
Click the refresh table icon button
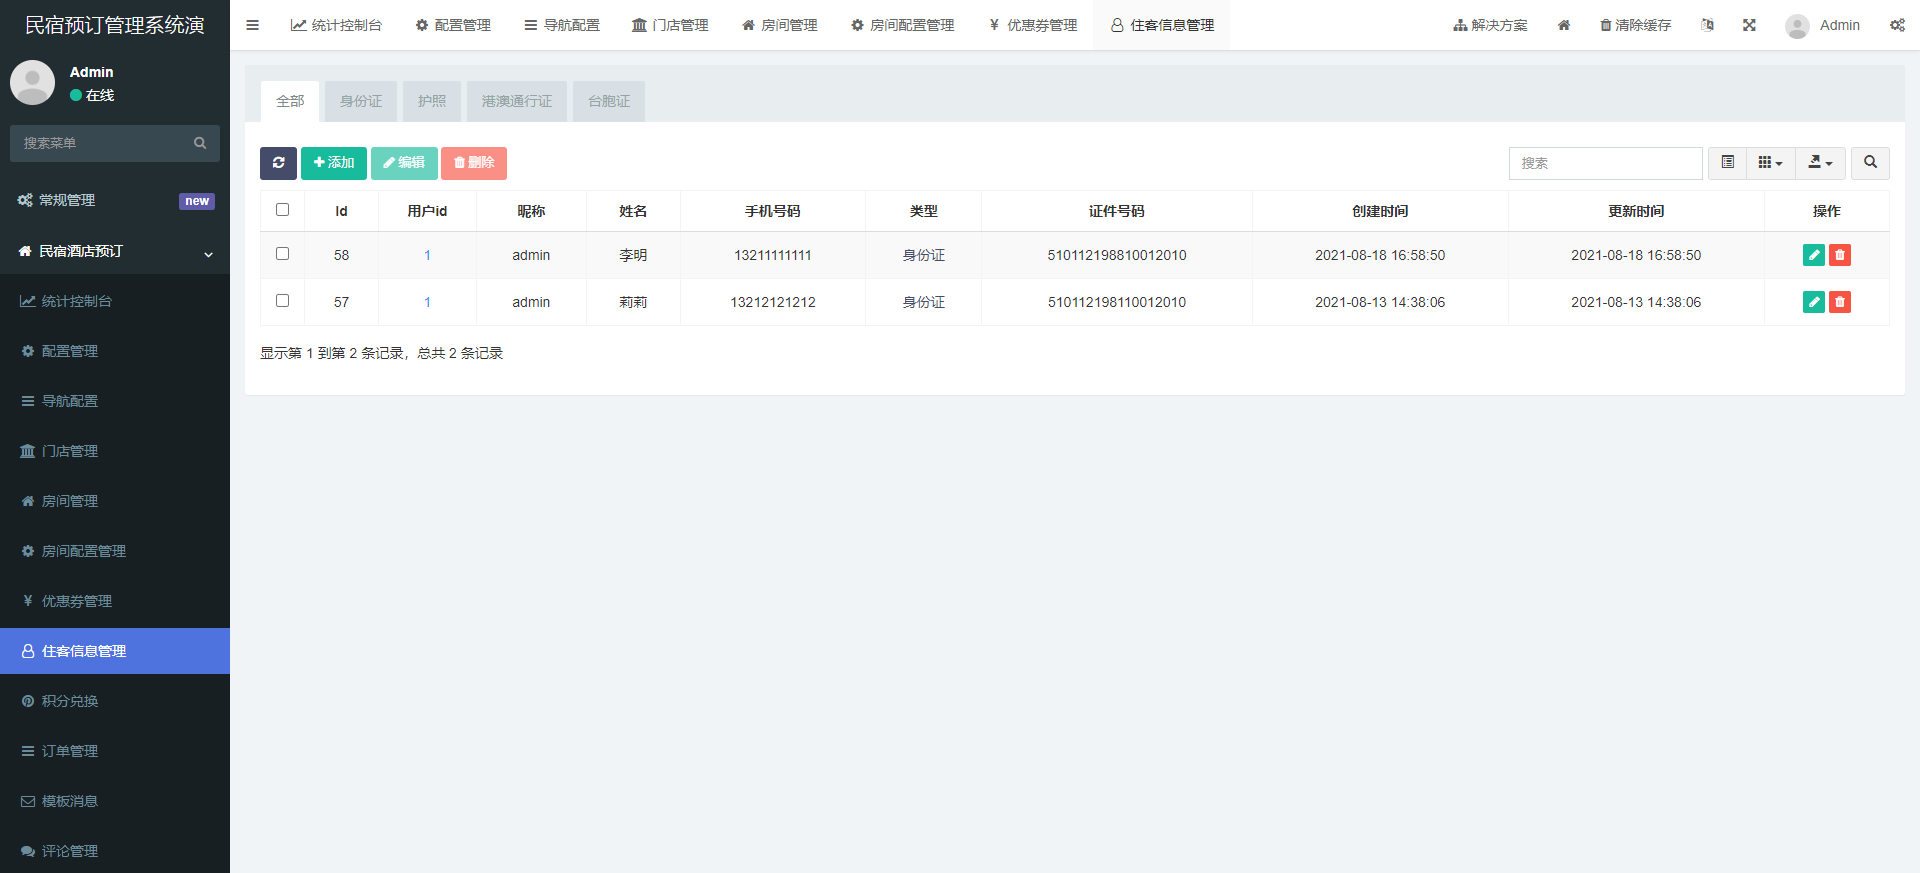tap(278, 163)
